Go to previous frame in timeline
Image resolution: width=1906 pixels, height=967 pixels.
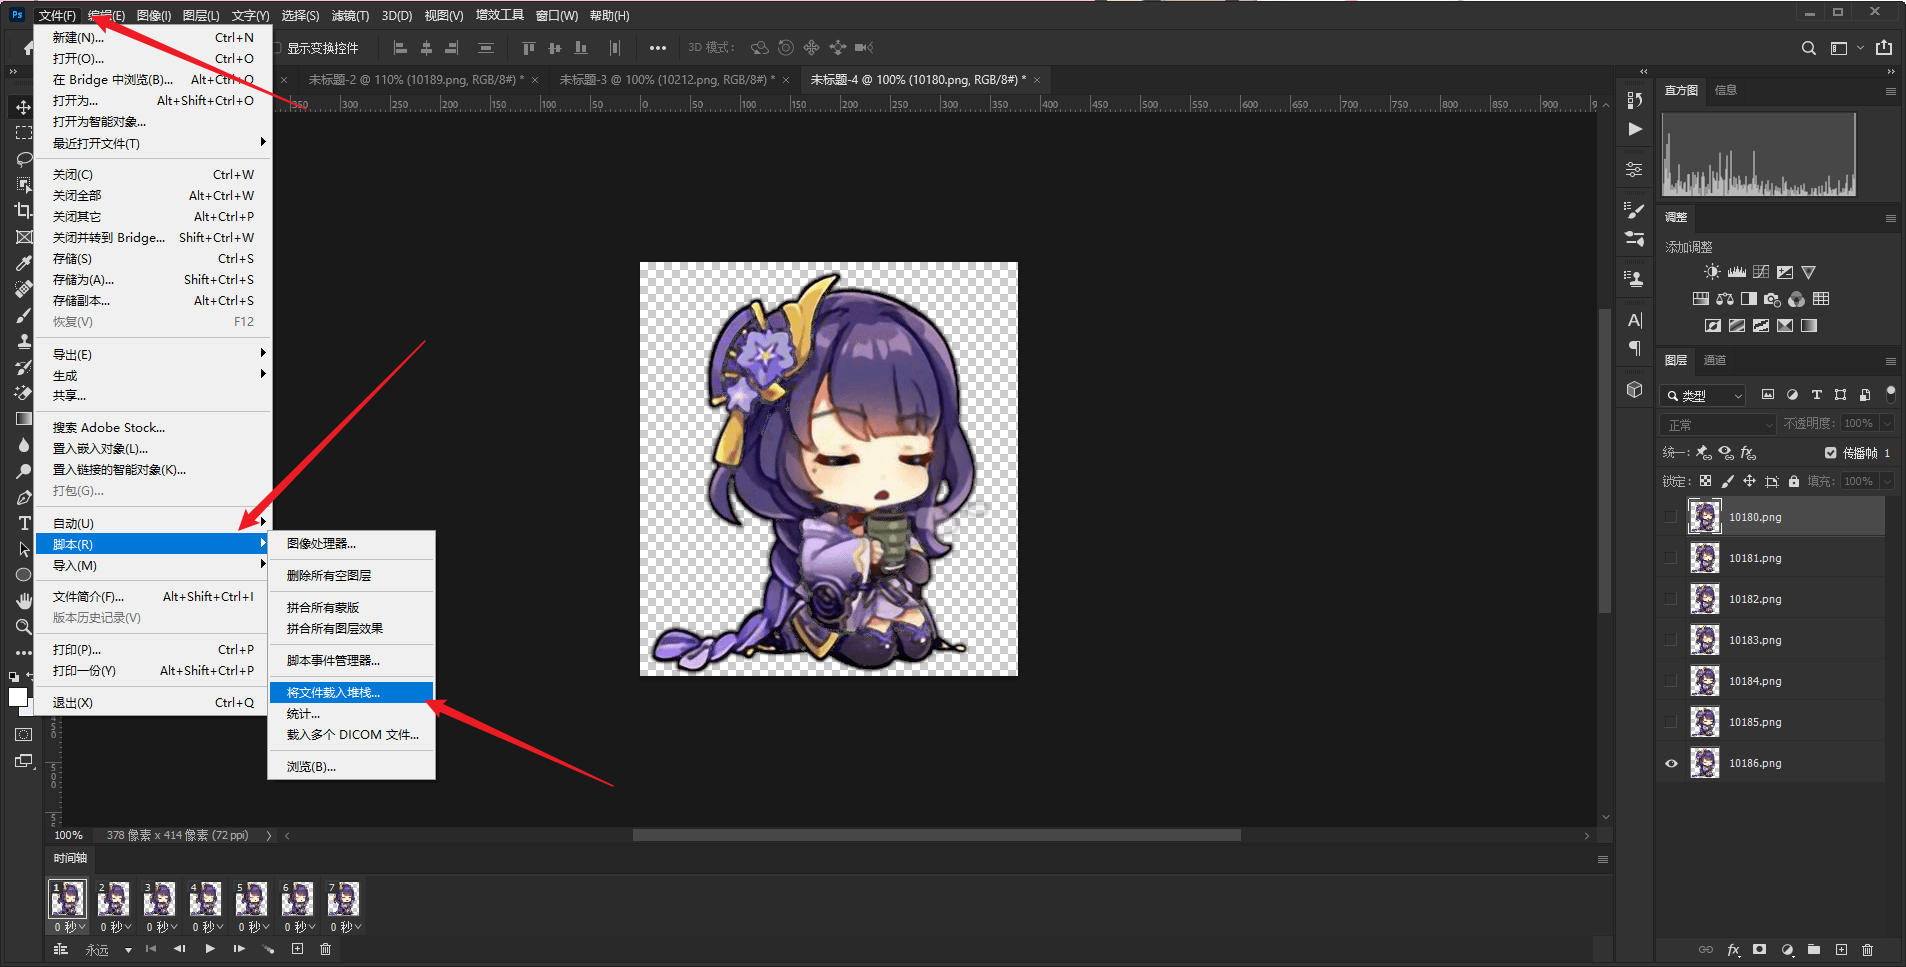pos(179,949)
